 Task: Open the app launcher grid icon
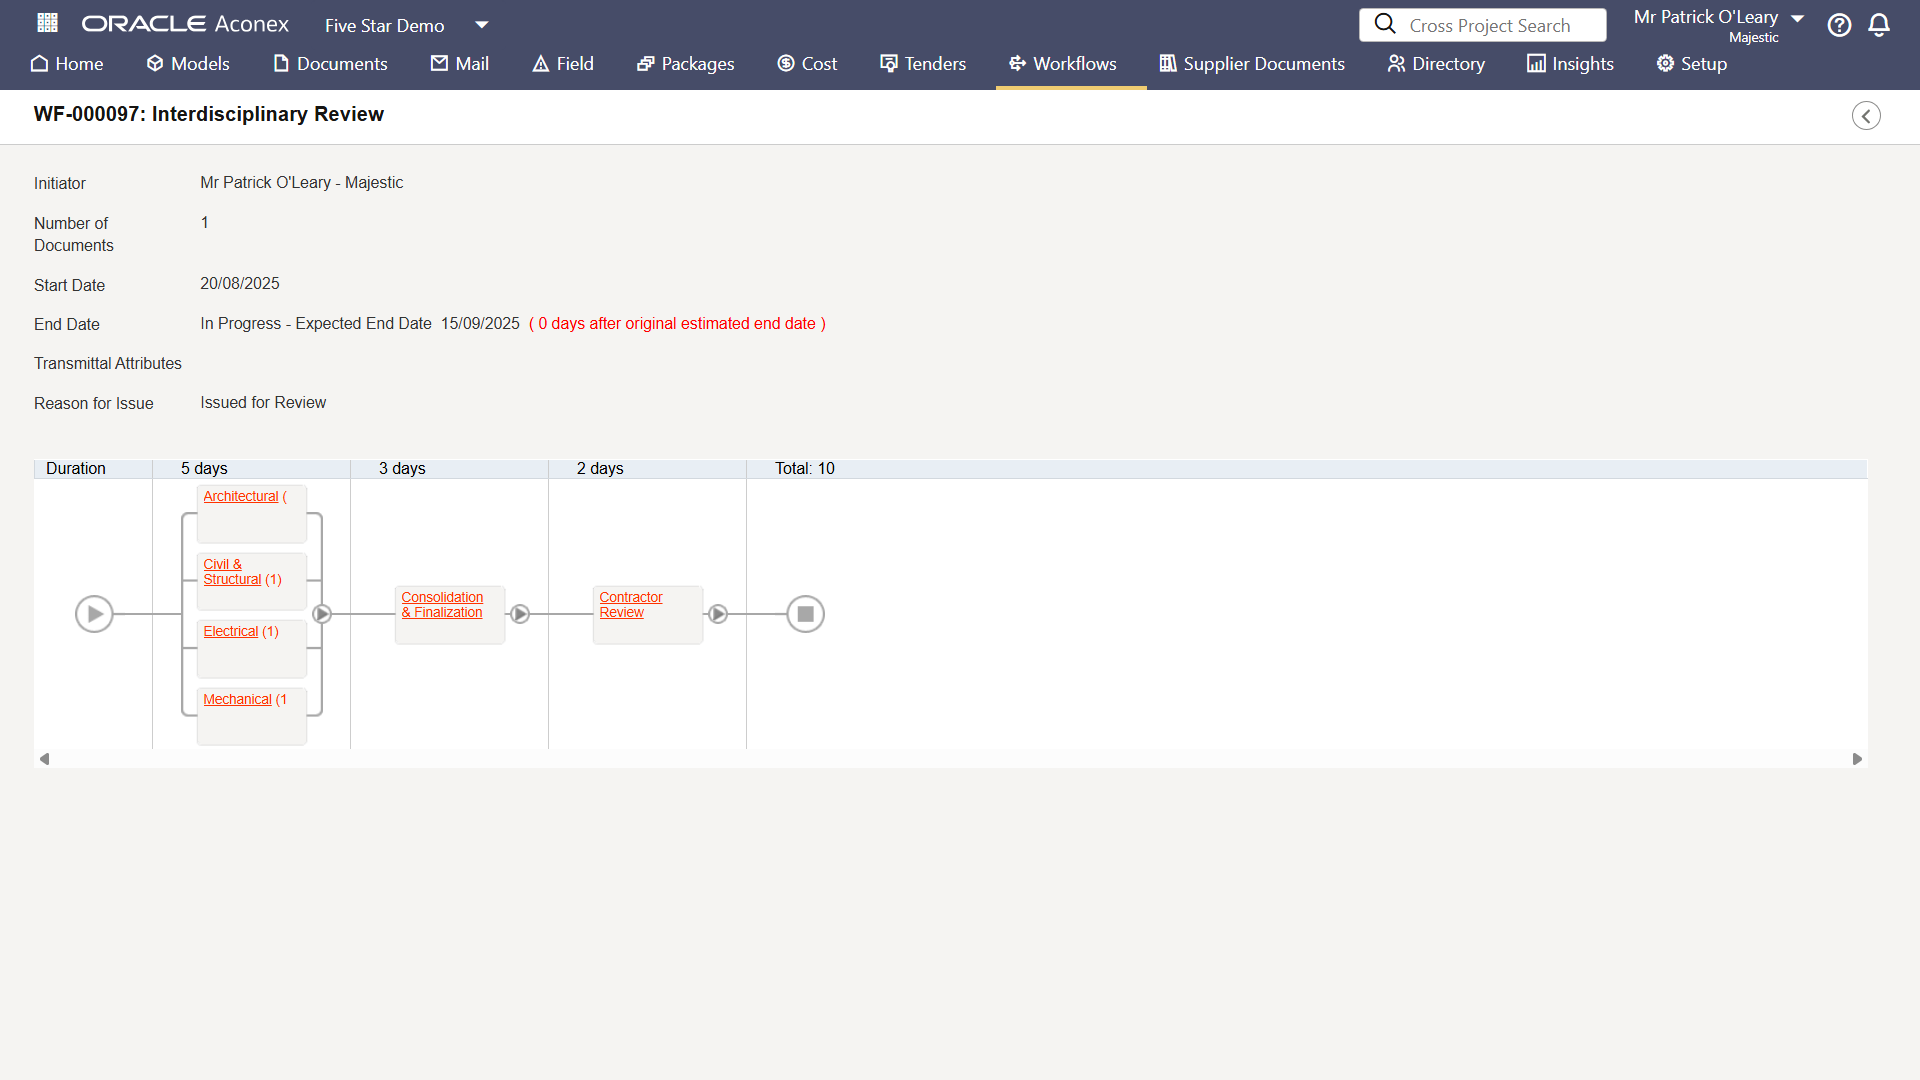pos(47,23)
